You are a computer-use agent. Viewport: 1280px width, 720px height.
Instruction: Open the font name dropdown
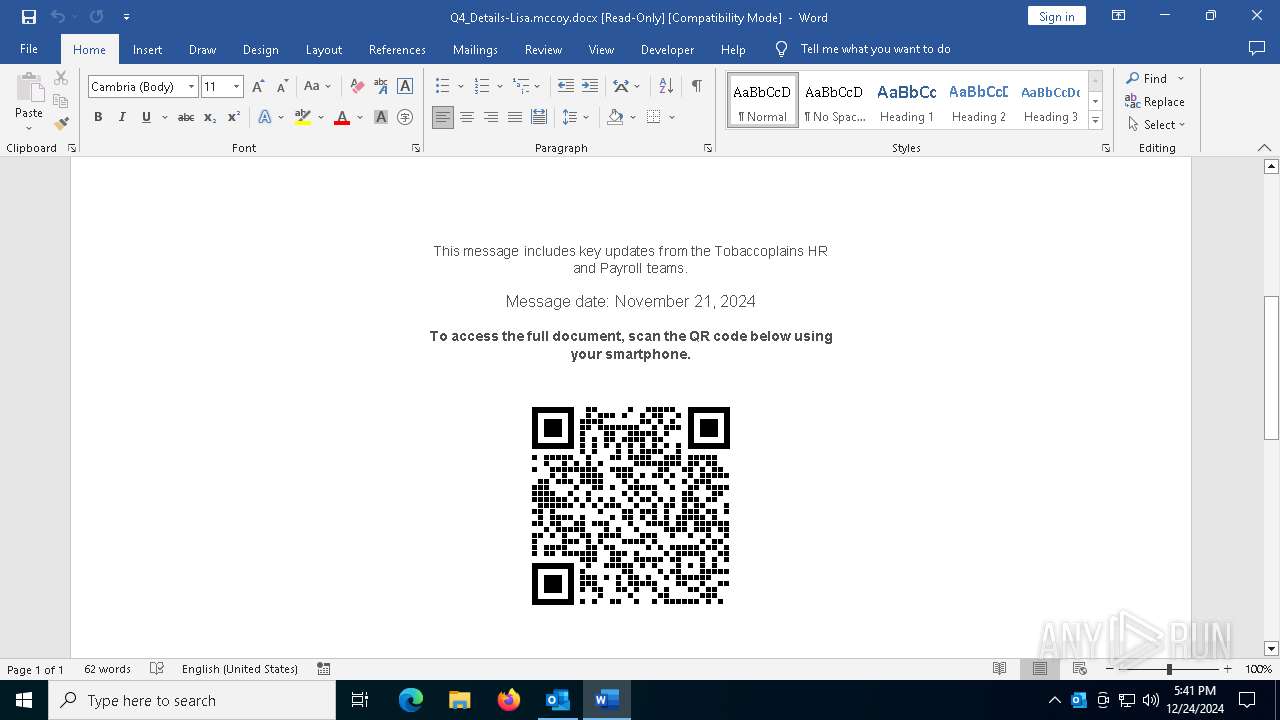[191, 87]
